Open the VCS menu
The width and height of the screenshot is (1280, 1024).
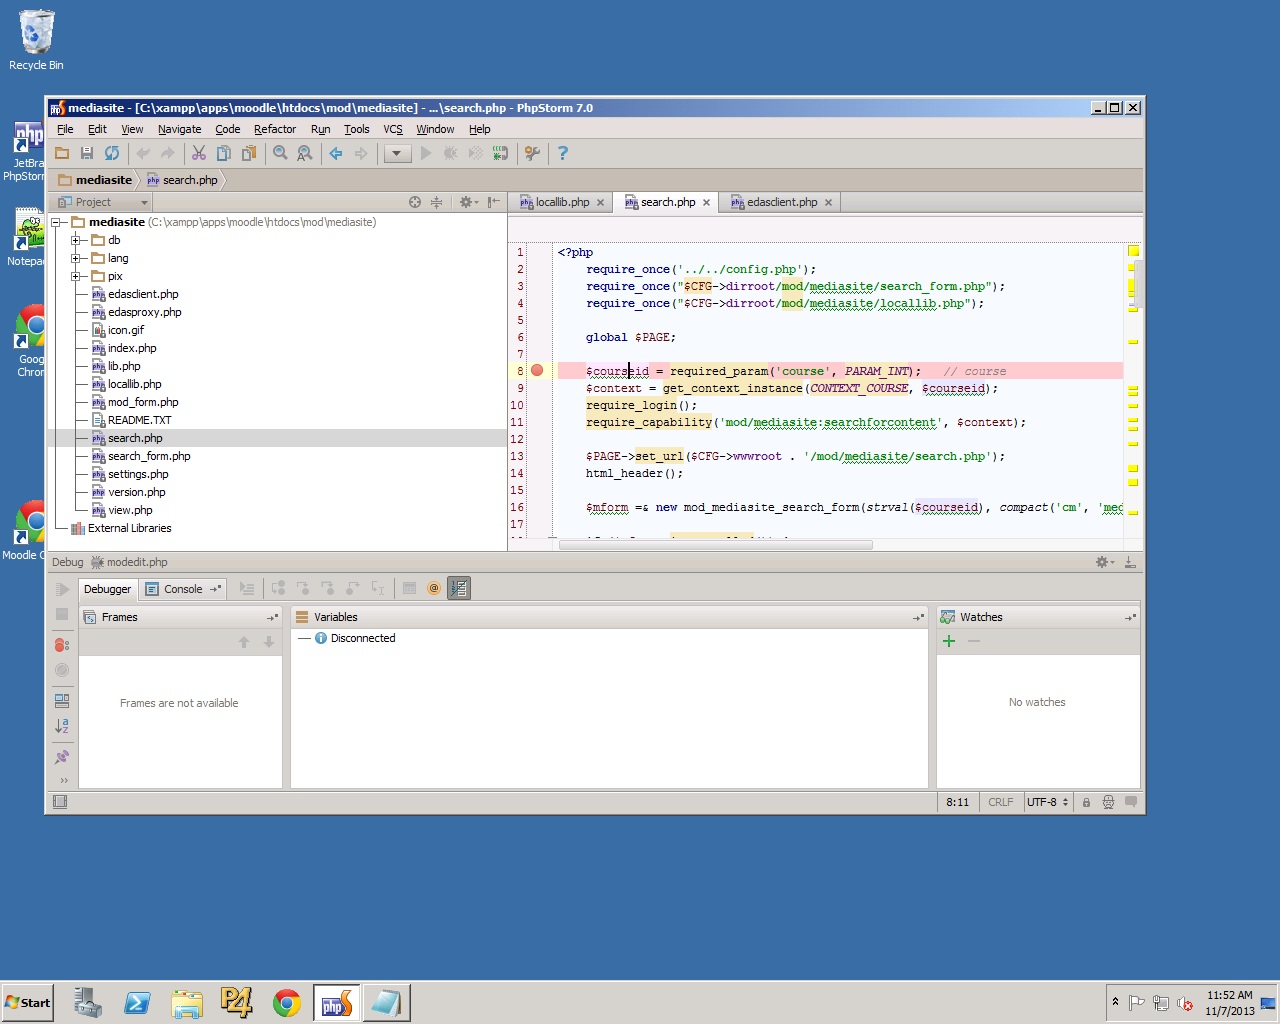[393, 129]
